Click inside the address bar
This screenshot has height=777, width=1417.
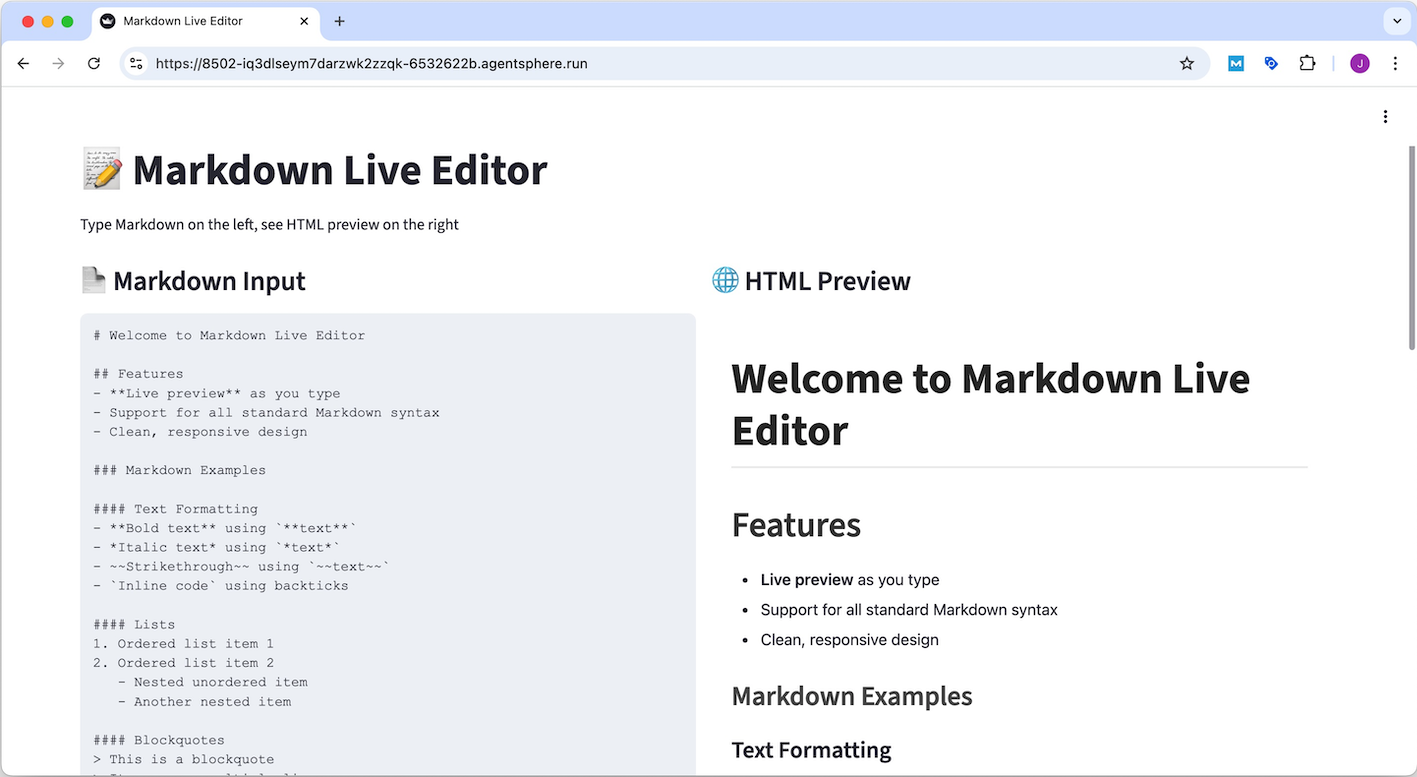400,63
